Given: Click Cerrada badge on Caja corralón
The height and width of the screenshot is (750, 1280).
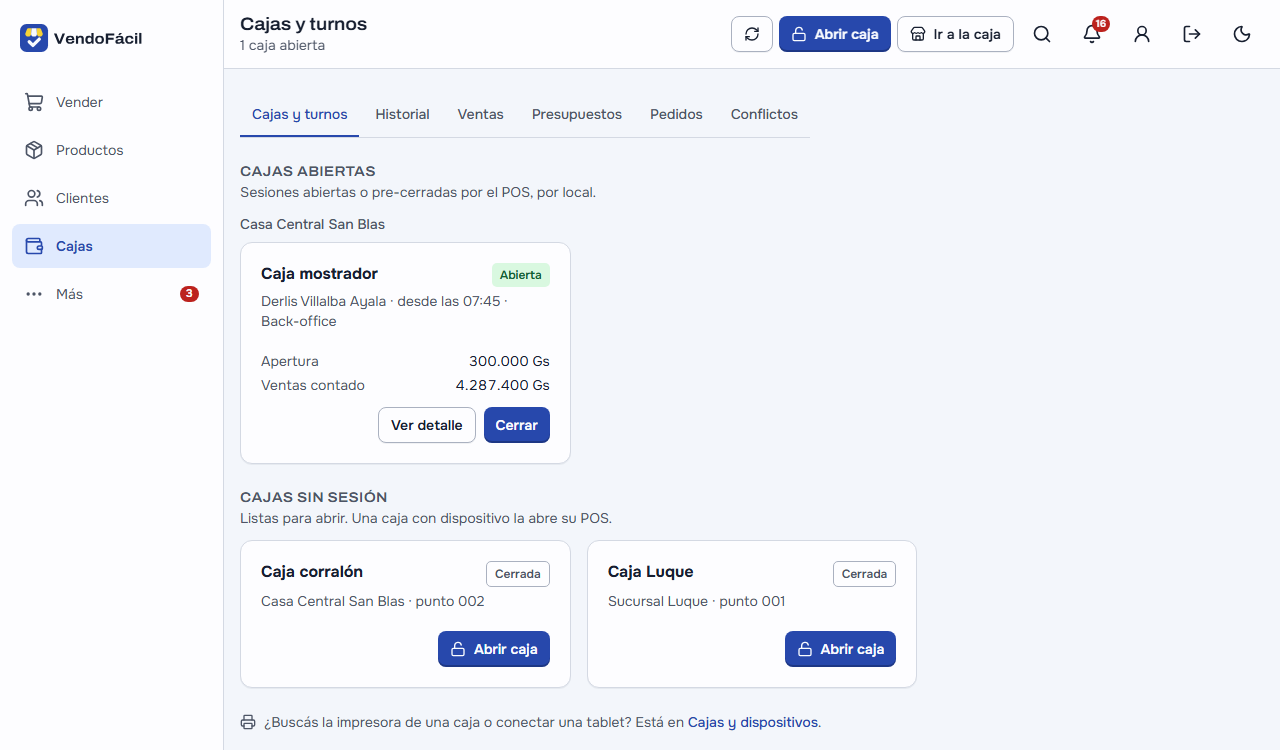Looking at the screenshot, I should pos(518,574).
